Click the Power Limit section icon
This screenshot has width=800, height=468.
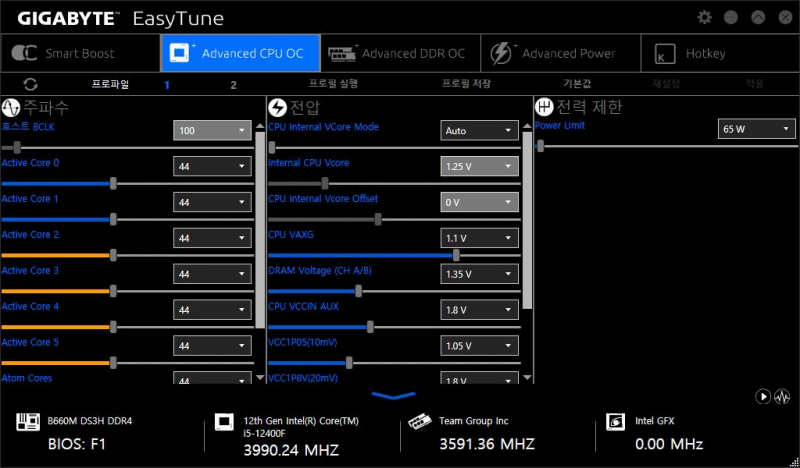coord(544,107)
